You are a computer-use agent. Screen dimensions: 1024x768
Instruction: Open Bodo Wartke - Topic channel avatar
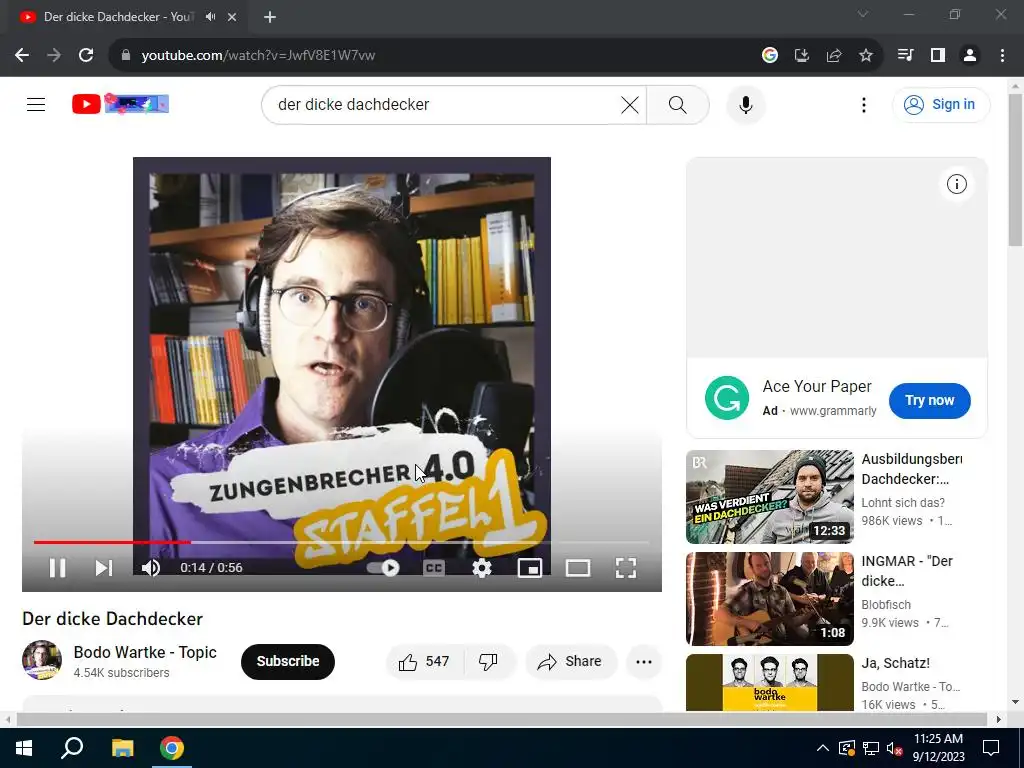pyautogui.click(x=42, y=660)
